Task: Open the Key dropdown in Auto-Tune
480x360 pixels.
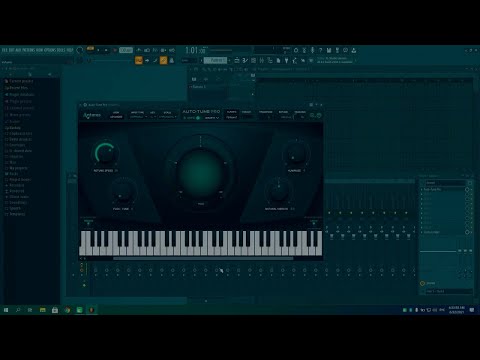Action: coord(152,117)
